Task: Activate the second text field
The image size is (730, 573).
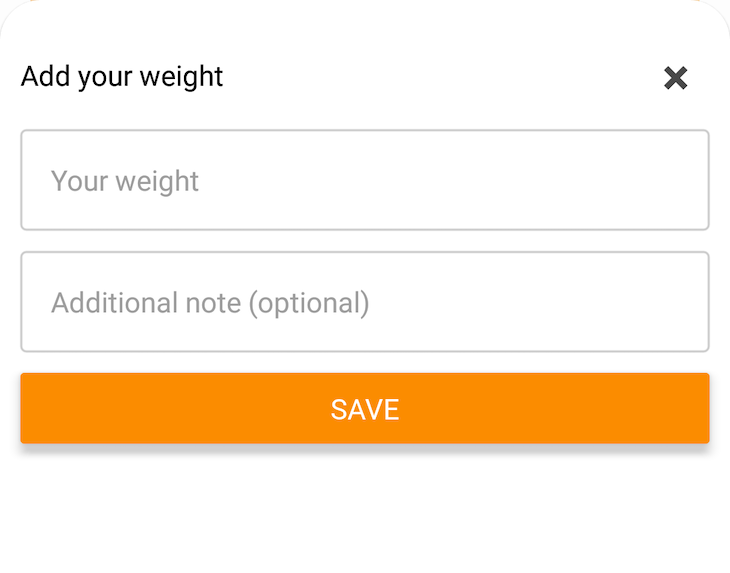Action: (365, 302)
